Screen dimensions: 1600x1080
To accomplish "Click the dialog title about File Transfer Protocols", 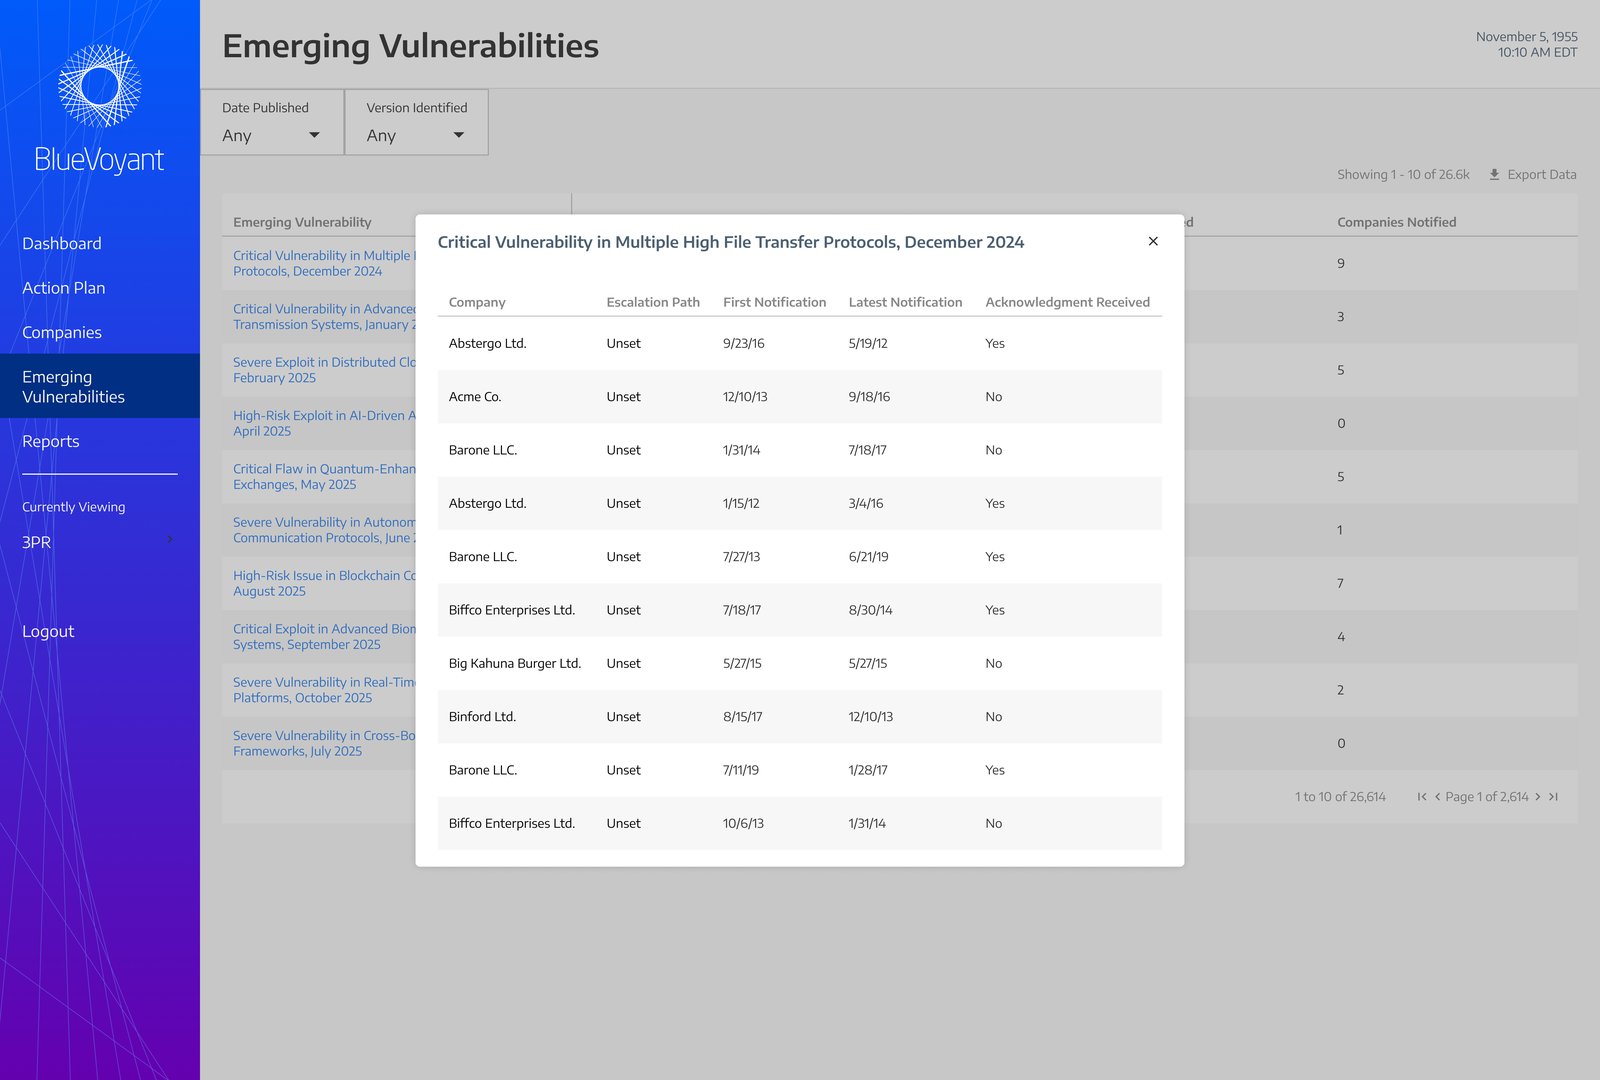I will point(731,242).
